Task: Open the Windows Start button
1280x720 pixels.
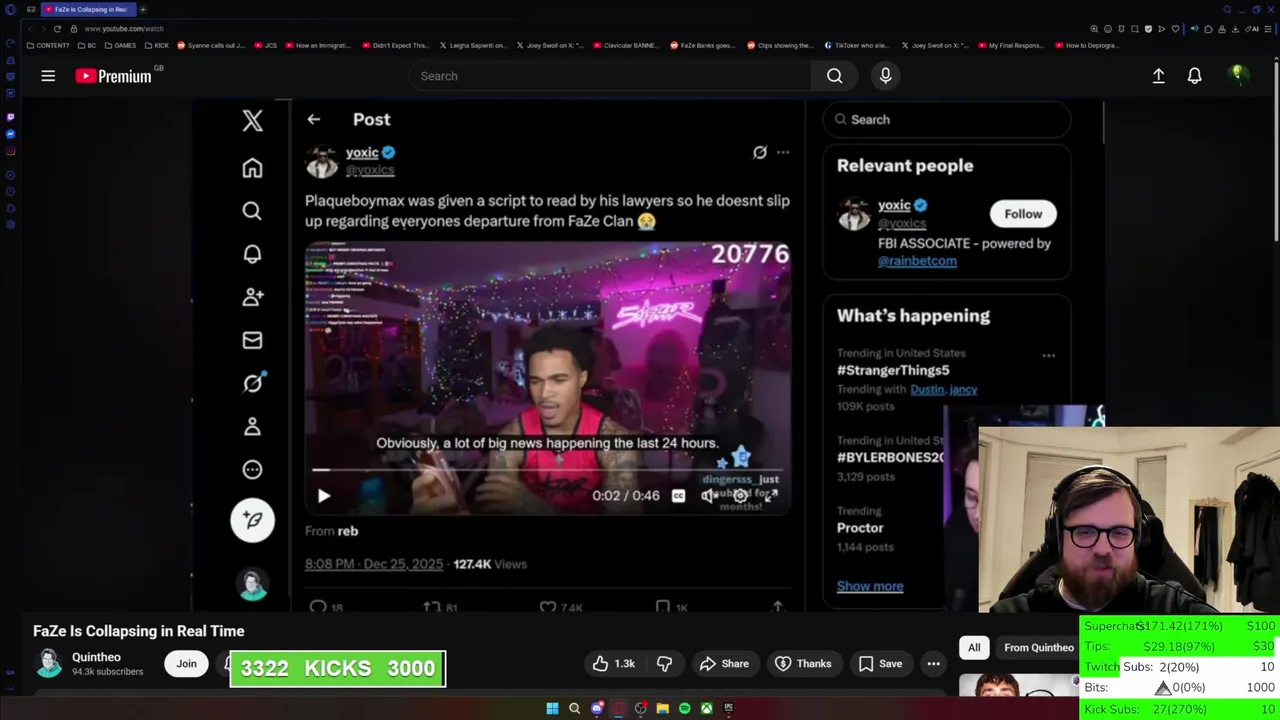Action: (x=552, y=709)
